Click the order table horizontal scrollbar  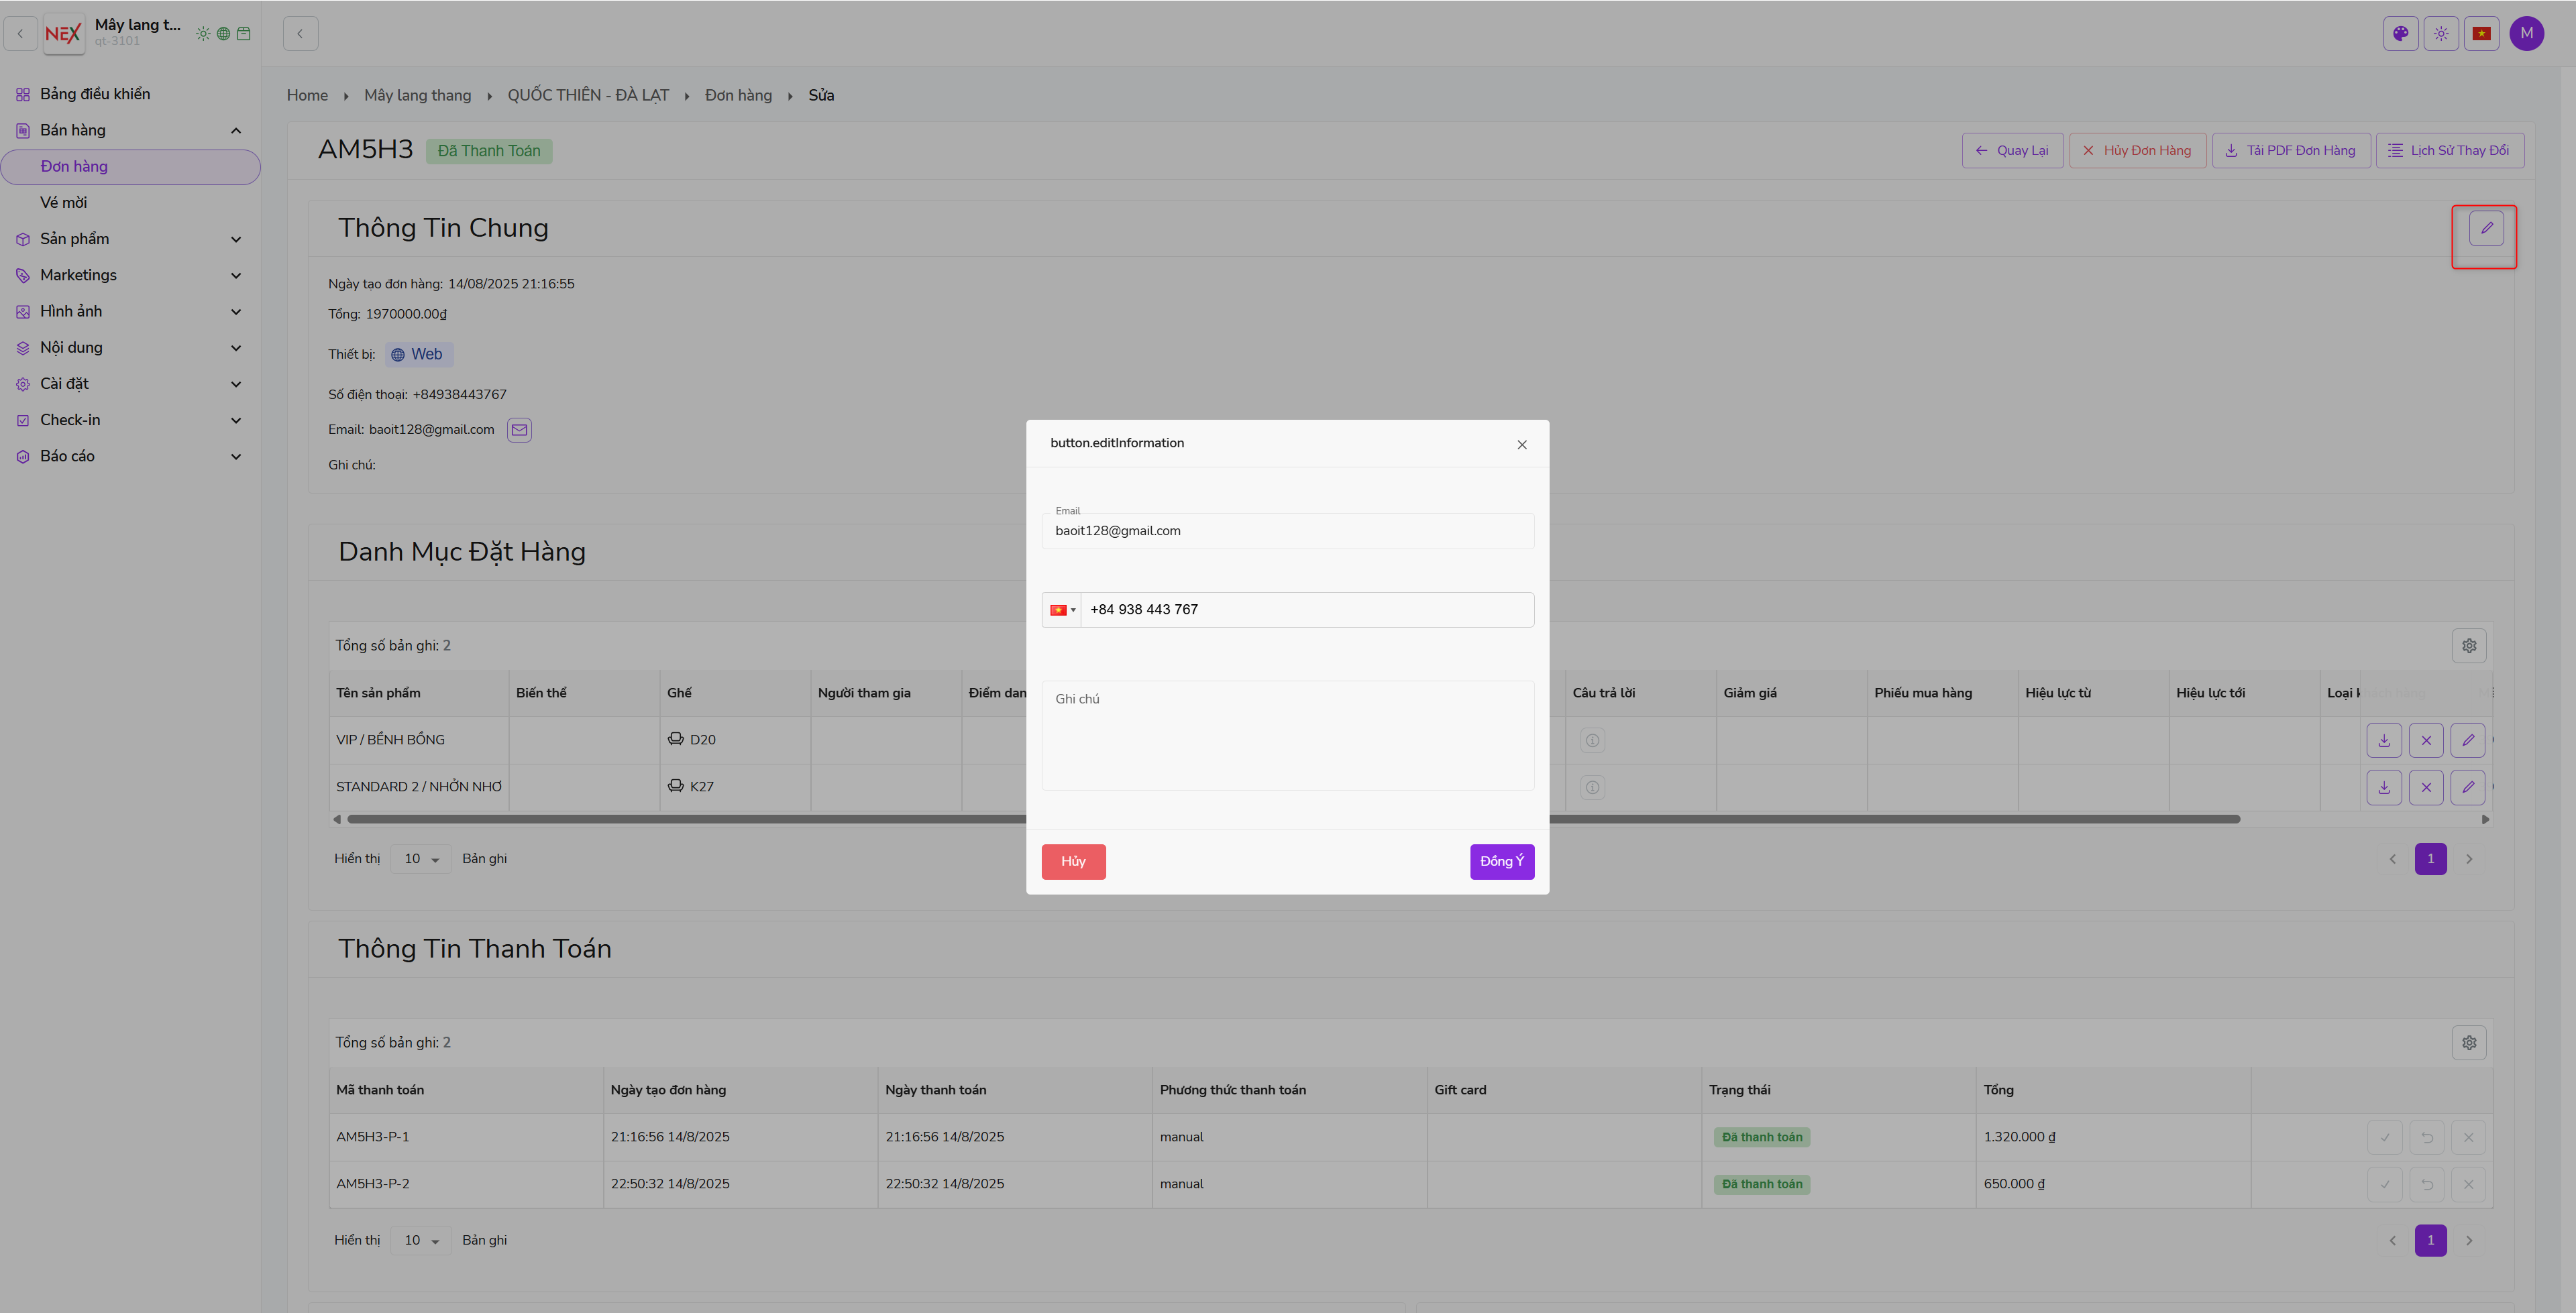(x=680, y=819)
